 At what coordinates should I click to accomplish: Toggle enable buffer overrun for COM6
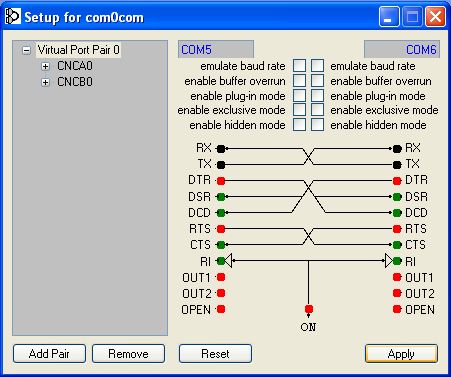pyautogui.click(x=317, y=81)
